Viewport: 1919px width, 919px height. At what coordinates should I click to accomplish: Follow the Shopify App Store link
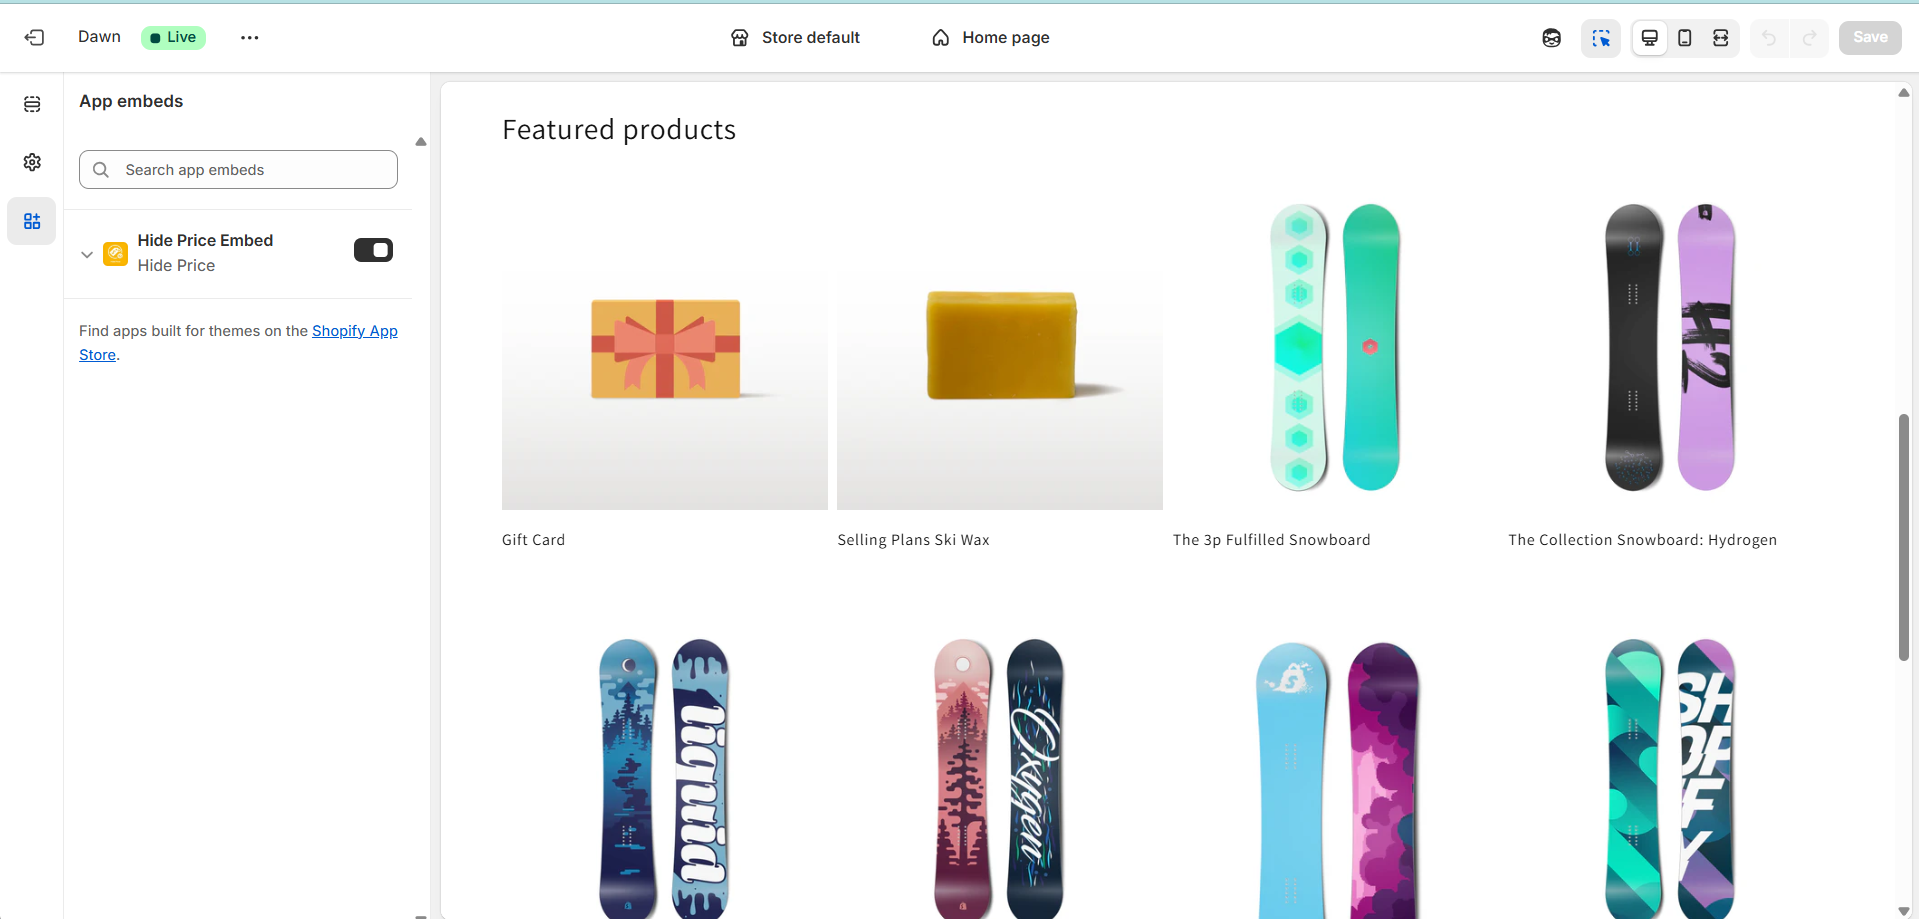(x=354, y=331)
